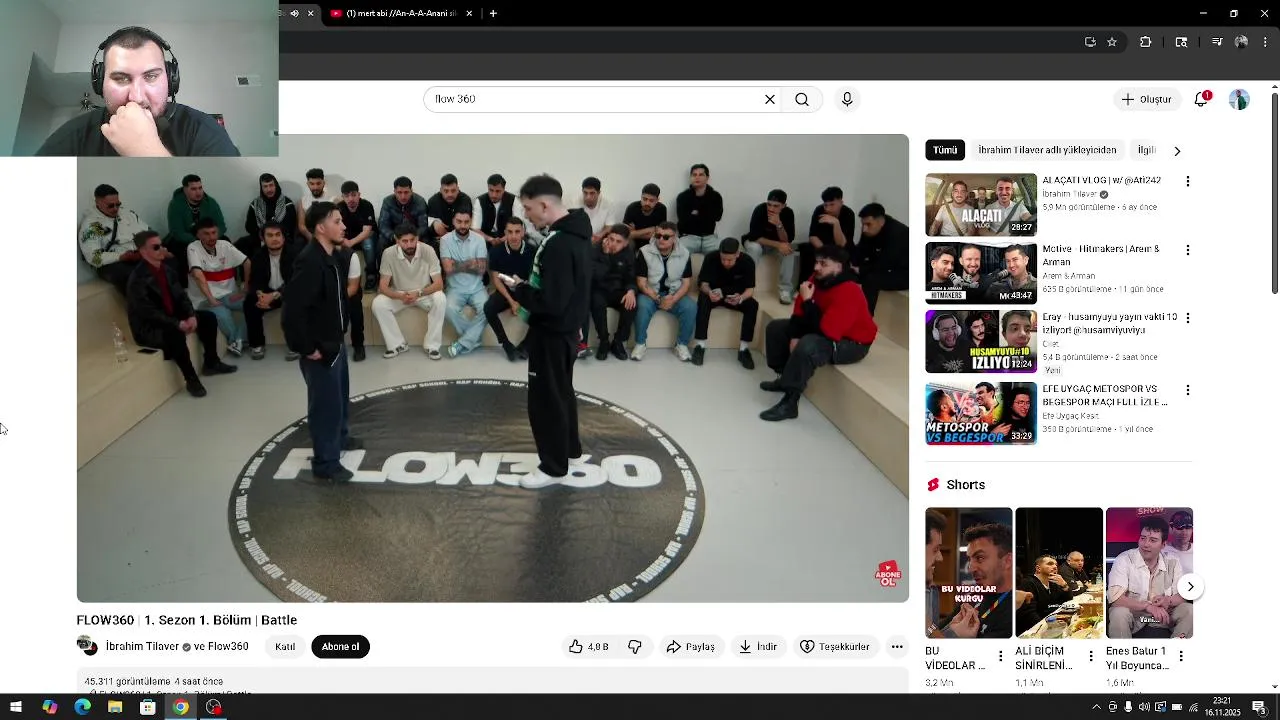
Task: Show hidden system tray icons
Action: point(1096,707)
